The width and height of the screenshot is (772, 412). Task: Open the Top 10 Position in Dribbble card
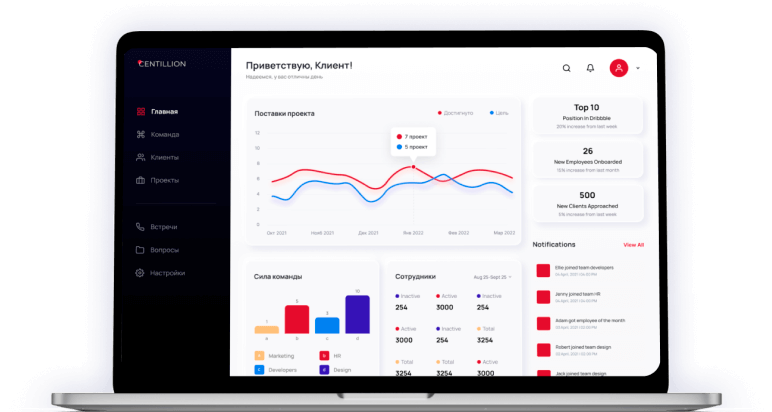point(587,116)
